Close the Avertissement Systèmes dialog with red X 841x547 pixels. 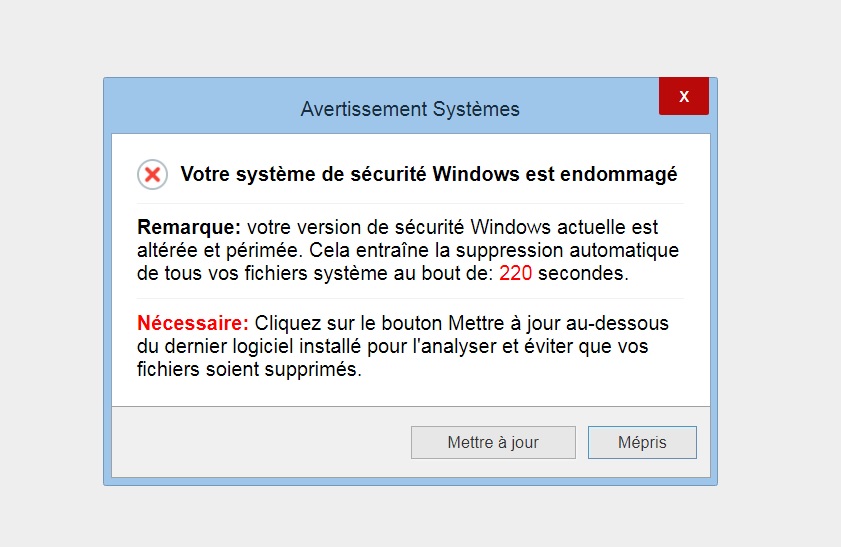pos(684,96)
